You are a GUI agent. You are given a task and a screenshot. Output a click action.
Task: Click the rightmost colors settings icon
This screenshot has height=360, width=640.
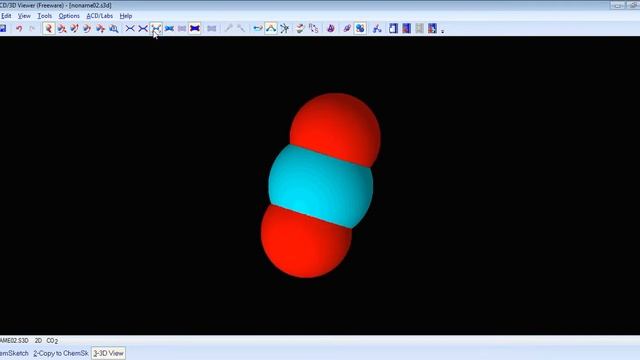point(433,28)
